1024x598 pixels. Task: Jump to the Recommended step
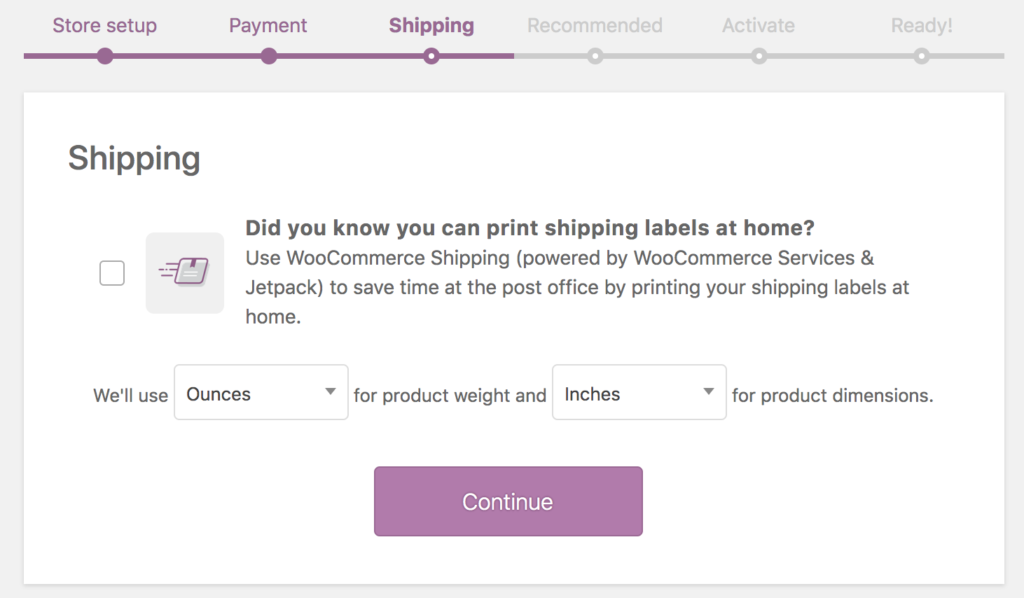pos(595,25)
